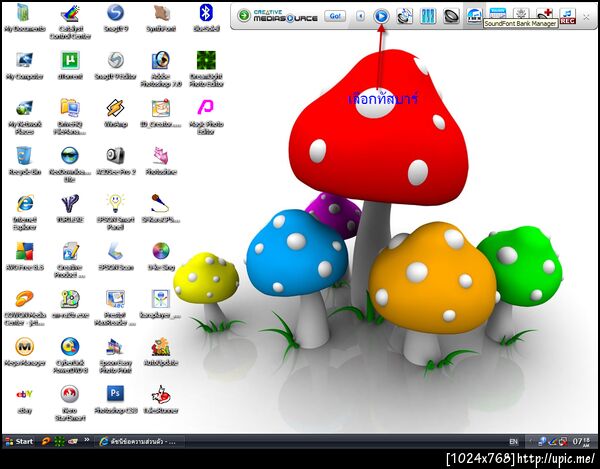Click the speaker with red plus icon

pyautogui.click(x=544, y=15)
